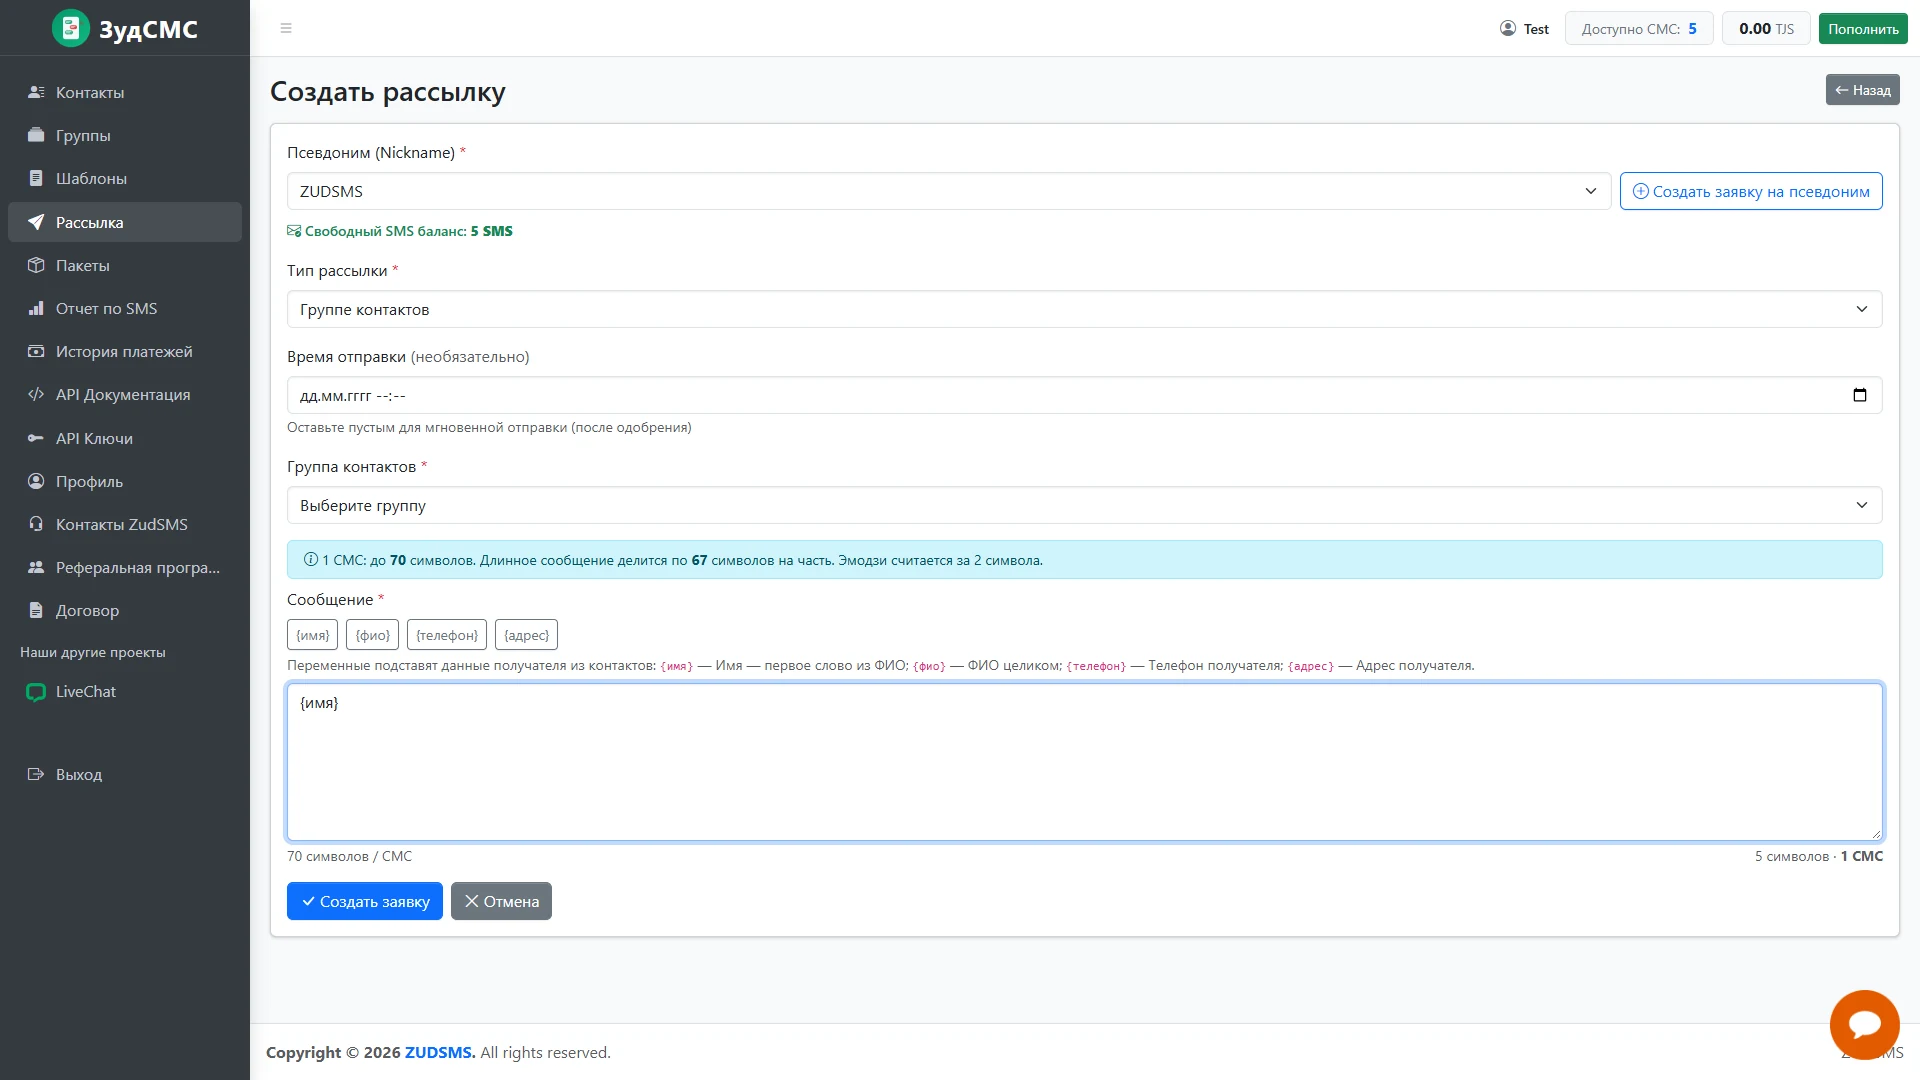Click the 0.00 TJS balance

pyautogui.click(x=1766, y=28)
